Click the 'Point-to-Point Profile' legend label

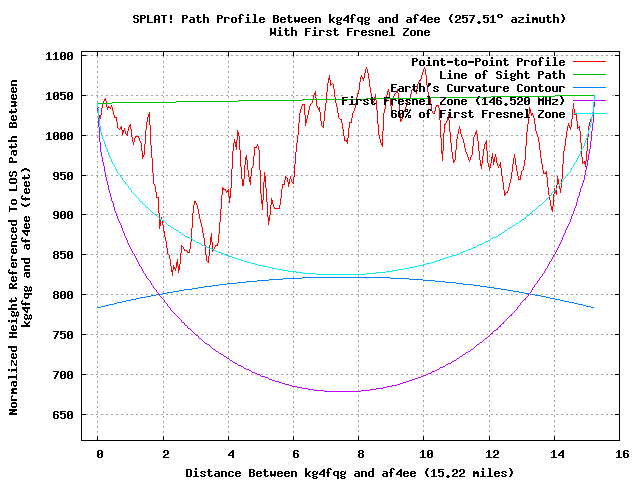tap(488, 62)
